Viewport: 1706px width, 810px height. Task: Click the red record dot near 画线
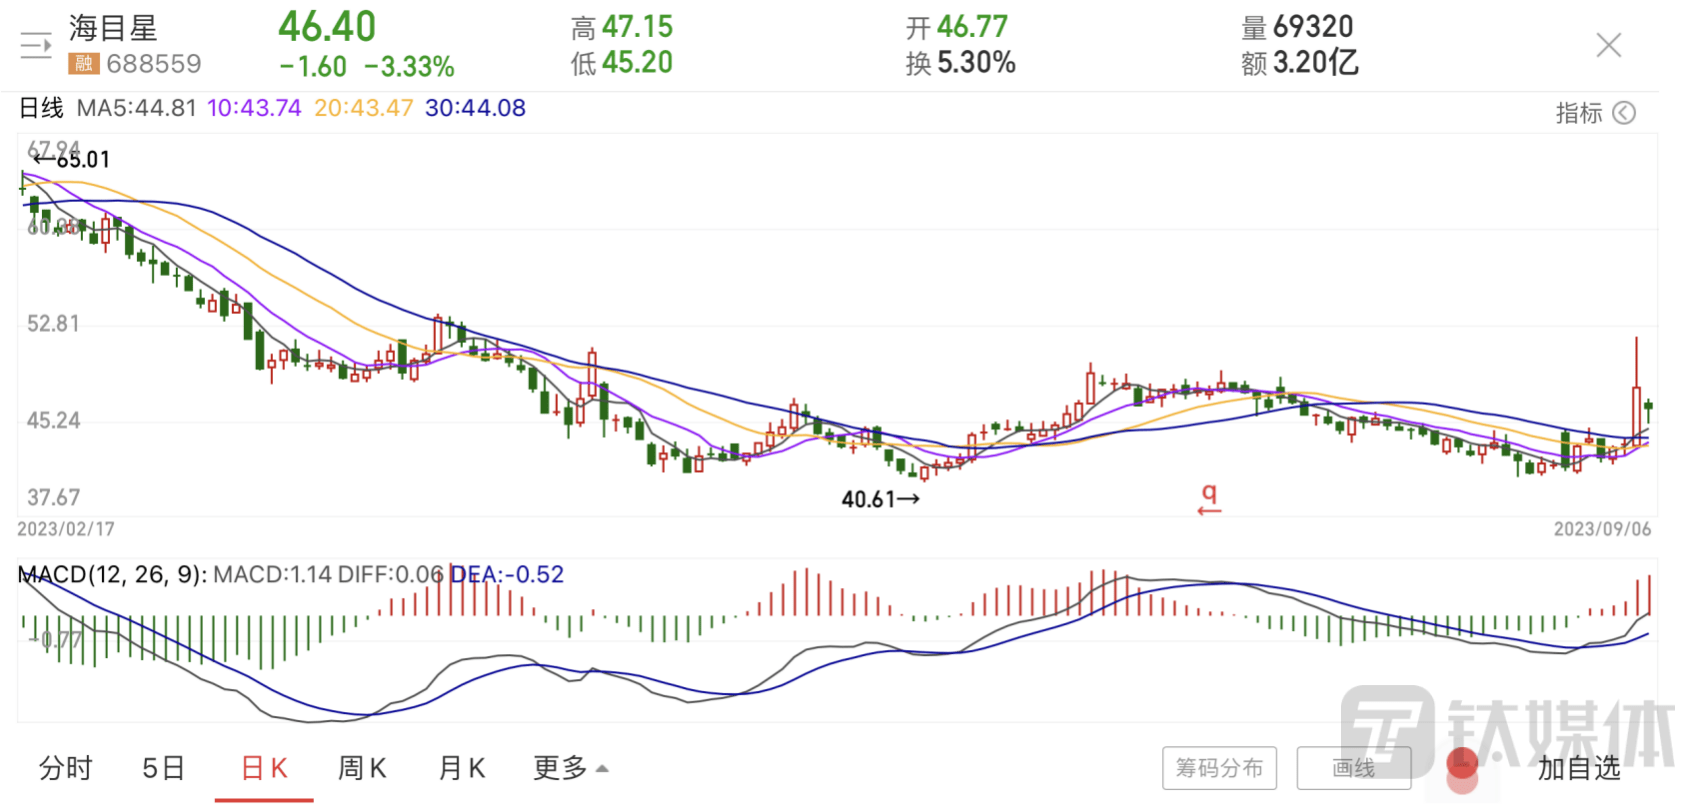pos(1462,766)
